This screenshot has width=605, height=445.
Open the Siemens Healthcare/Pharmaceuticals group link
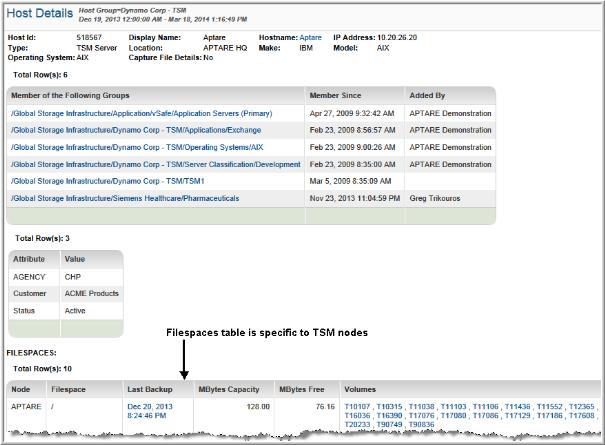point(125,198)
